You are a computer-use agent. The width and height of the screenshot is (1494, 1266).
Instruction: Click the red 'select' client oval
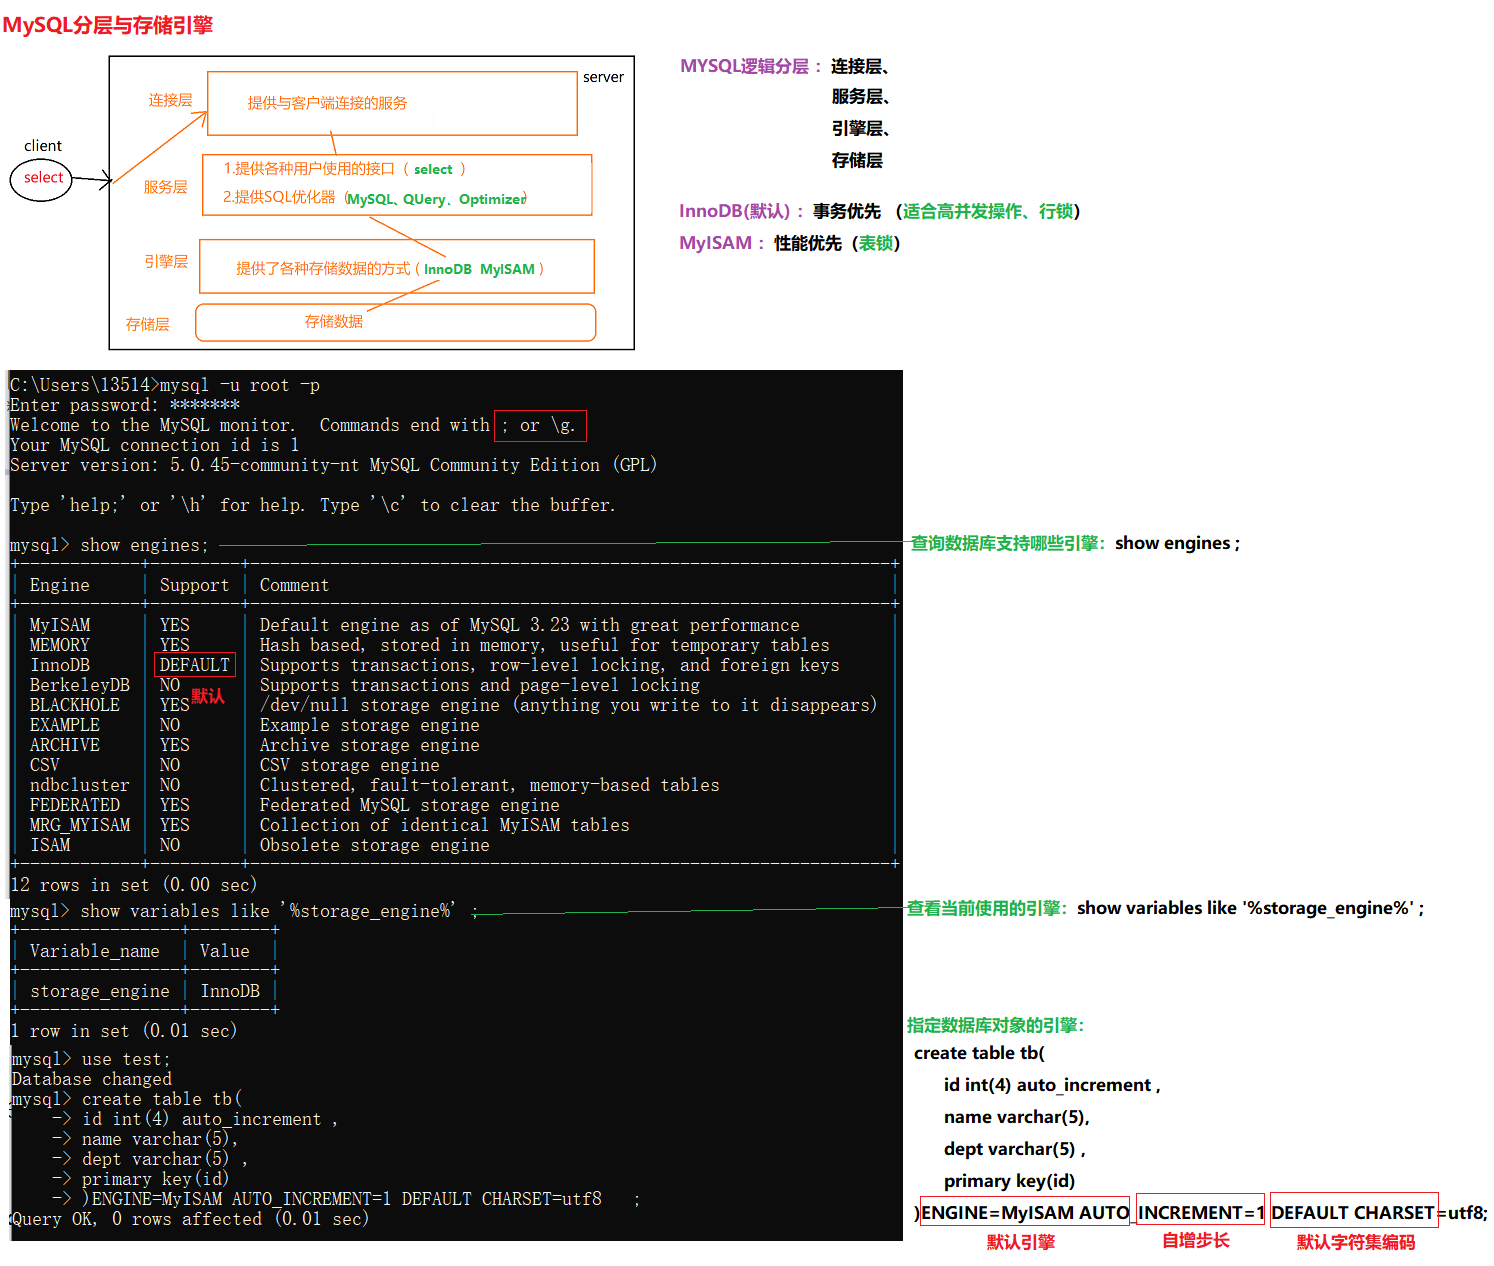42,179
